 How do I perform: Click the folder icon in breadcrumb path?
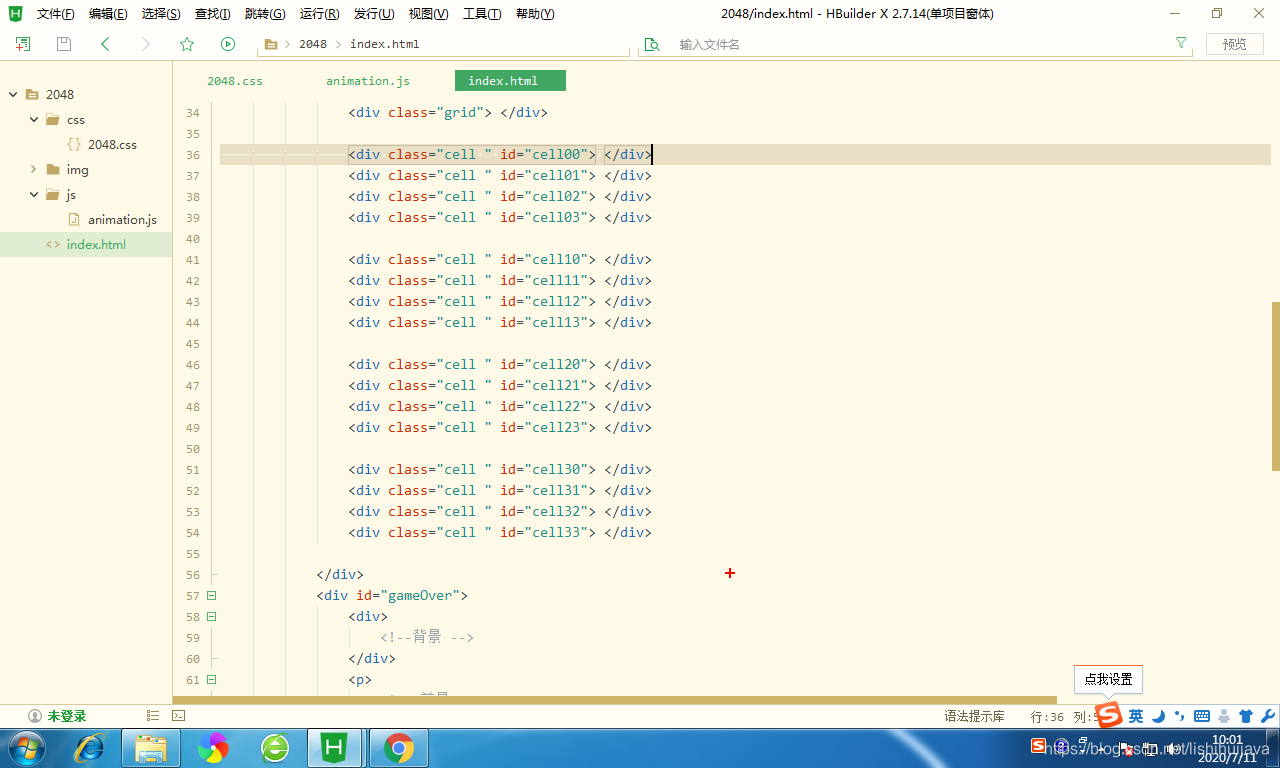click(x=271, y=44)
